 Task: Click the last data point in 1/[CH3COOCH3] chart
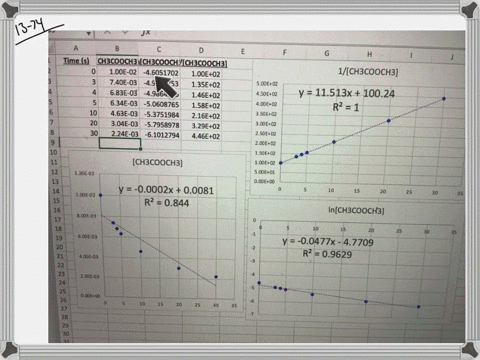tap(444, 99)
